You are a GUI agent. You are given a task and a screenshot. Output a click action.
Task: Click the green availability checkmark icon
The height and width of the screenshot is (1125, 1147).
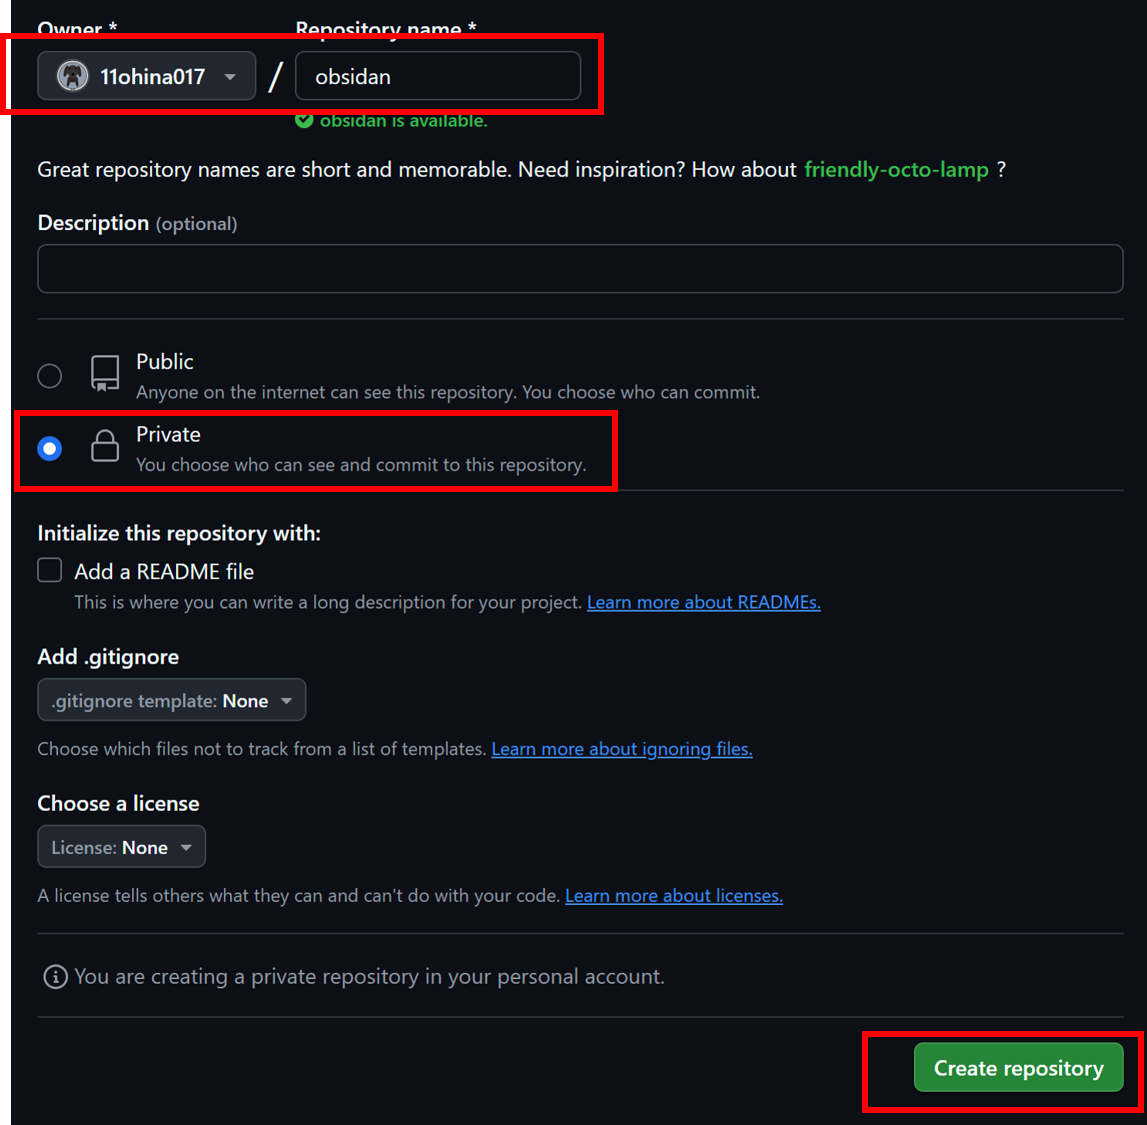point(304,121)
